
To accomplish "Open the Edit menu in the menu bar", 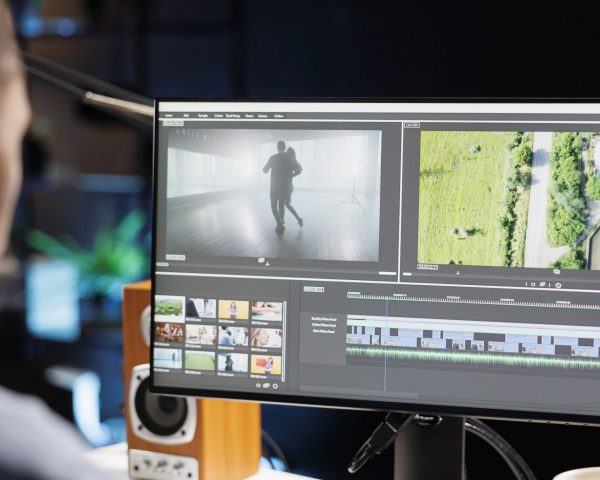I will 186,115.
